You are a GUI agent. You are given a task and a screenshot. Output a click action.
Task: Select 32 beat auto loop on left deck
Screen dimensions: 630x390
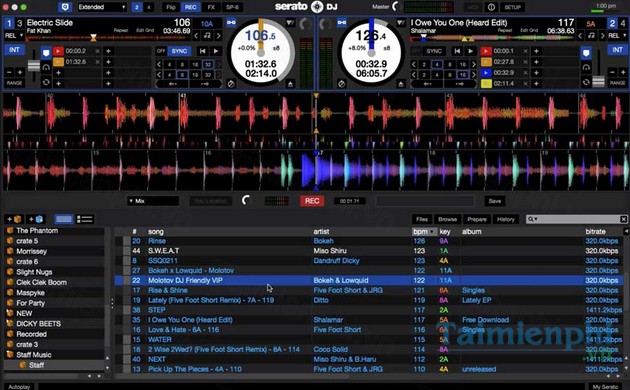pyautogui.click(x=208, y=64)
